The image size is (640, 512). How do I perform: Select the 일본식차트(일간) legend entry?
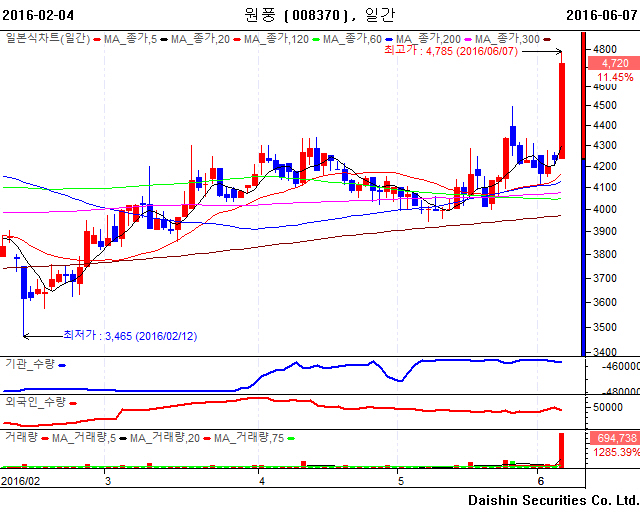(48, 39)
